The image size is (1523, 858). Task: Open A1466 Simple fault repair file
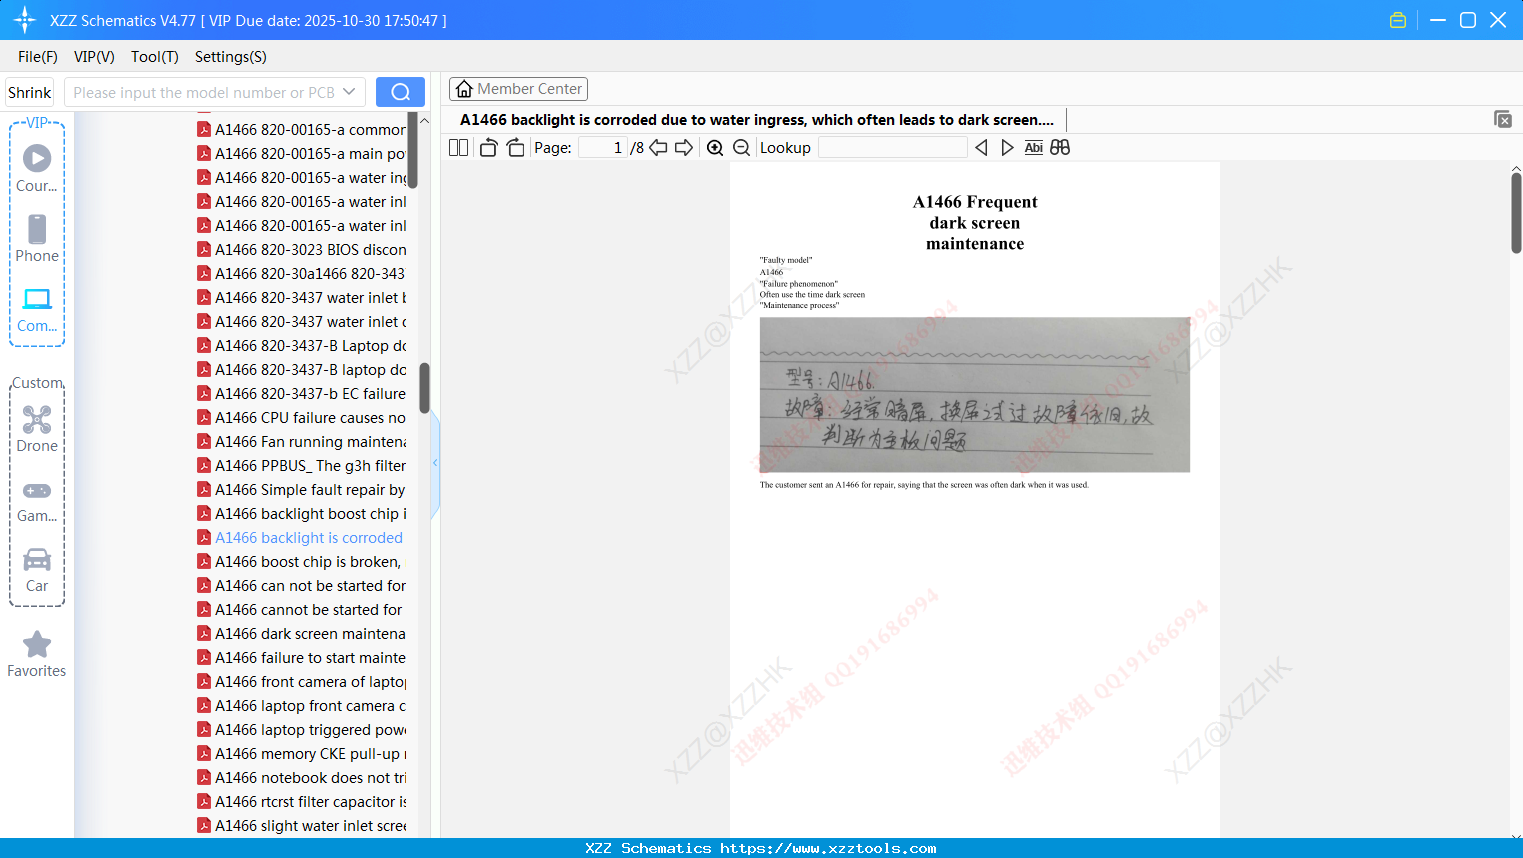(301, 490)
